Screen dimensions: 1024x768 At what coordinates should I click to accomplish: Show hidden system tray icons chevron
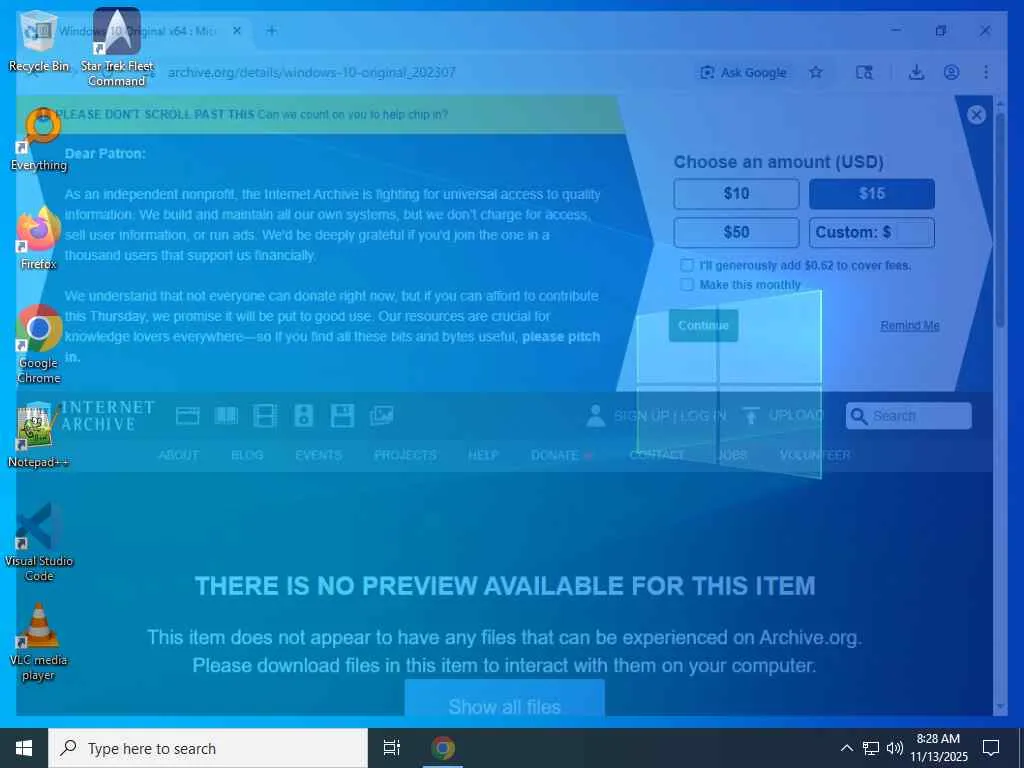pos(846,748)
